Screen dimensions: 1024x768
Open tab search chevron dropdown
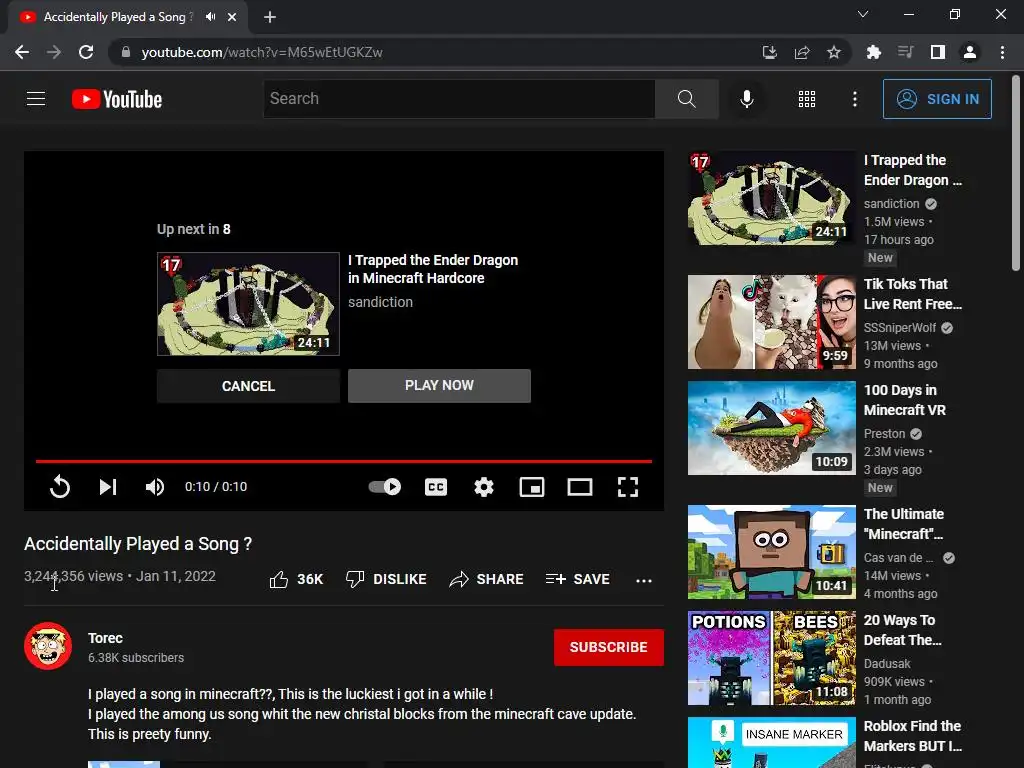click(x=863, y=14)
